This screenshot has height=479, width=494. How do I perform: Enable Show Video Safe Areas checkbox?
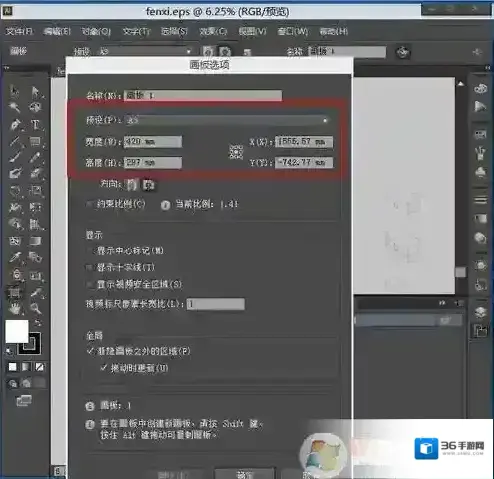[89, 284]
